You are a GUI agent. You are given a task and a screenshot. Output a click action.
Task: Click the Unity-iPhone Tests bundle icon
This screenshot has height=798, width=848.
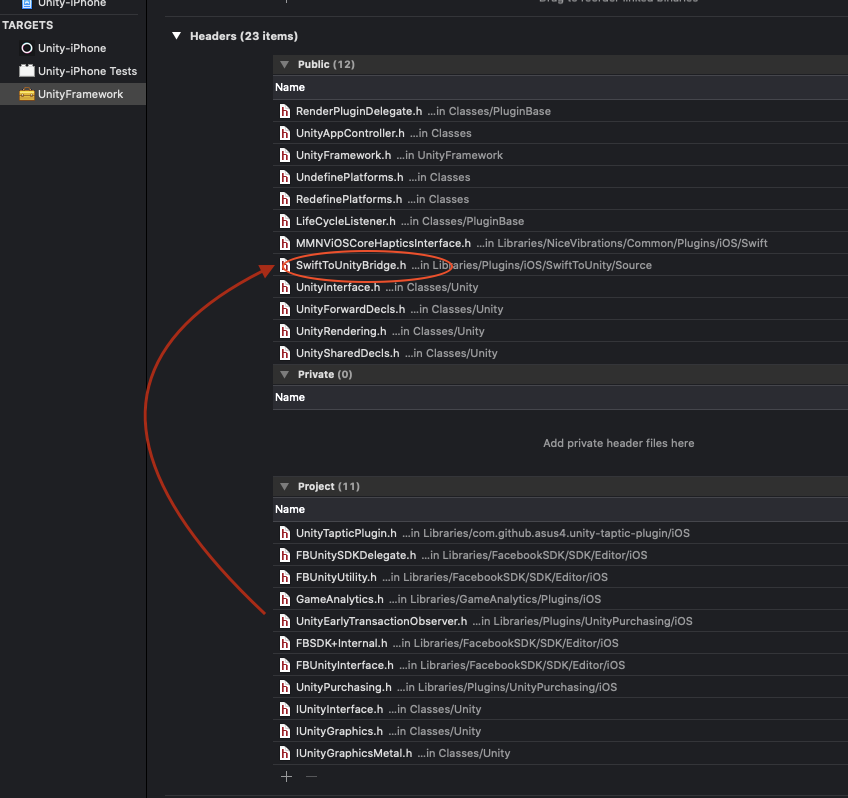pos(26,71)
